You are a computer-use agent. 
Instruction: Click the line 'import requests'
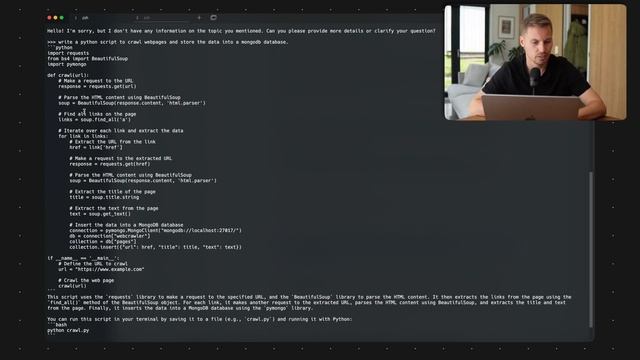[x=68, y=53]
